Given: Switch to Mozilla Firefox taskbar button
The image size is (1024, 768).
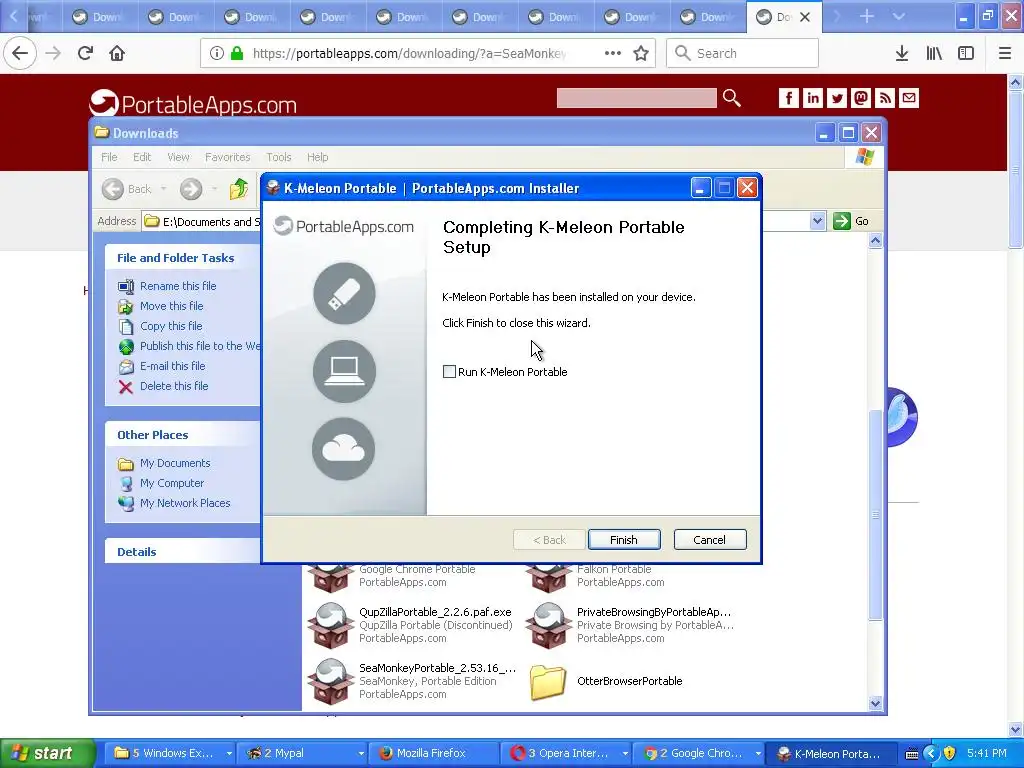Looking at the screenshot, I should coord(432,753).
